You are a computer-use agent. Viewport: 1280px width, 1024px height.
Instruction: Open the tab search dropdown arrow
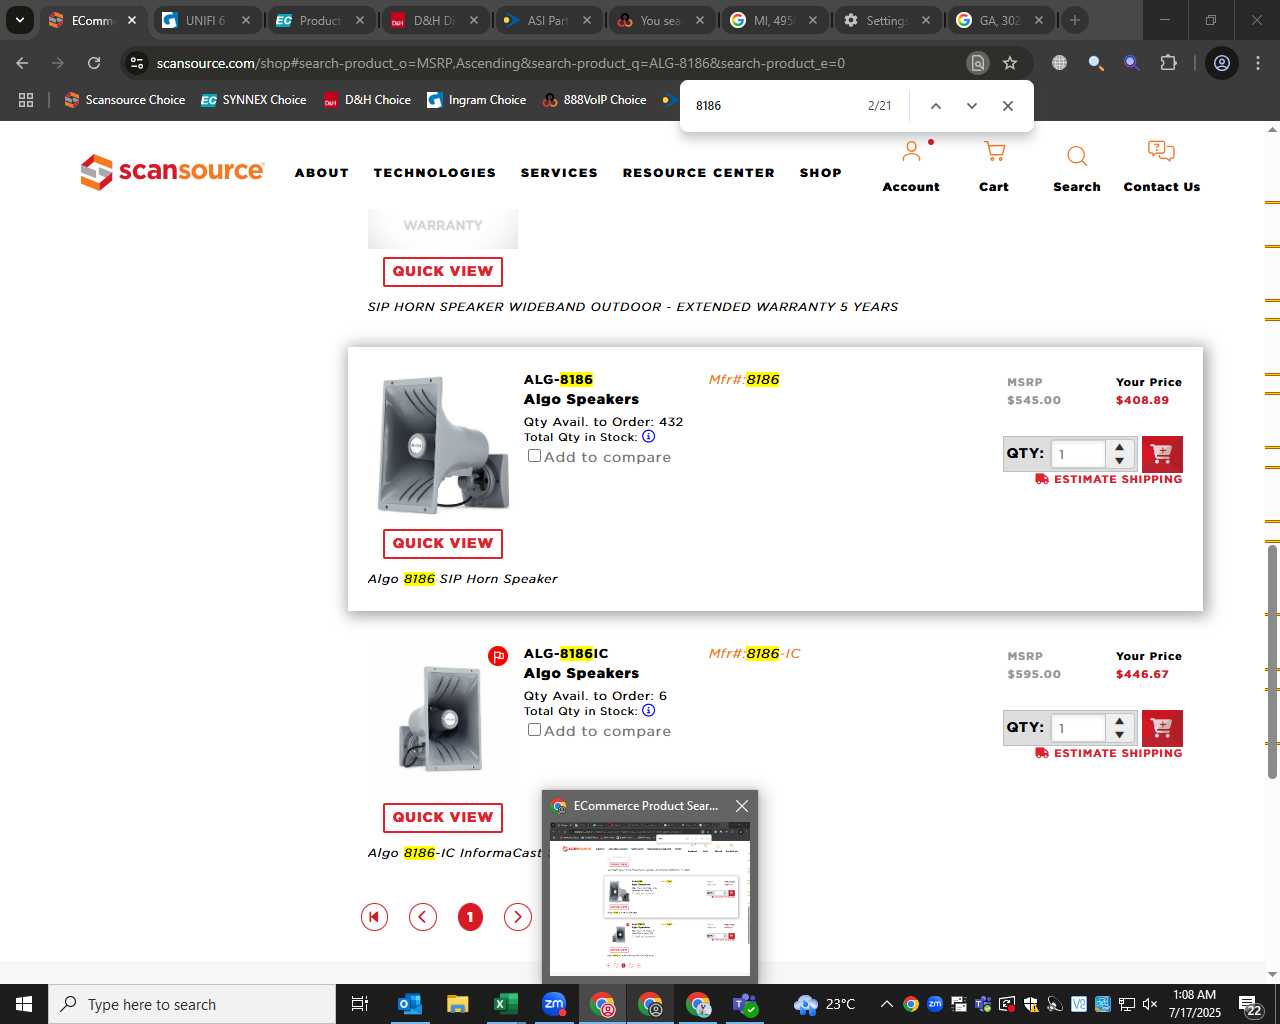[19, 20]
